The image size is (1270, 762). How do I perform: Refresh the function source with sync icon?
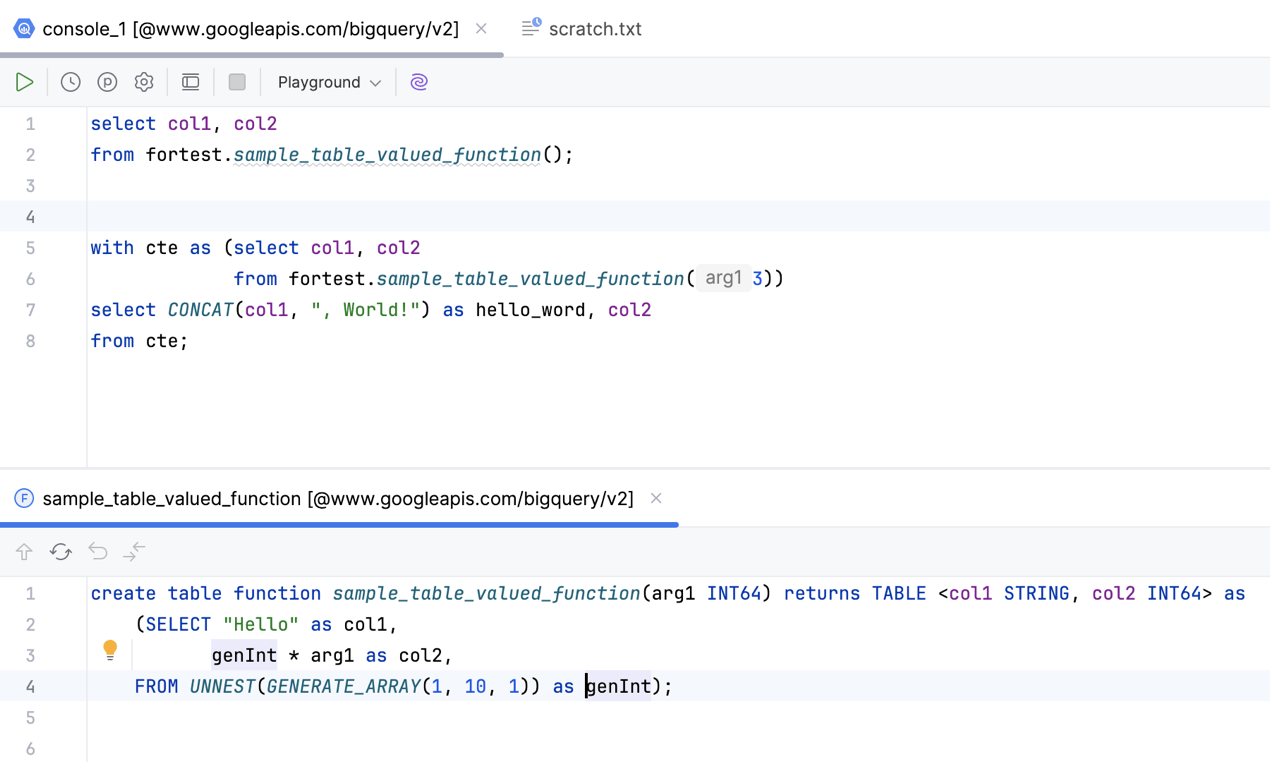[x=61, y=552]
